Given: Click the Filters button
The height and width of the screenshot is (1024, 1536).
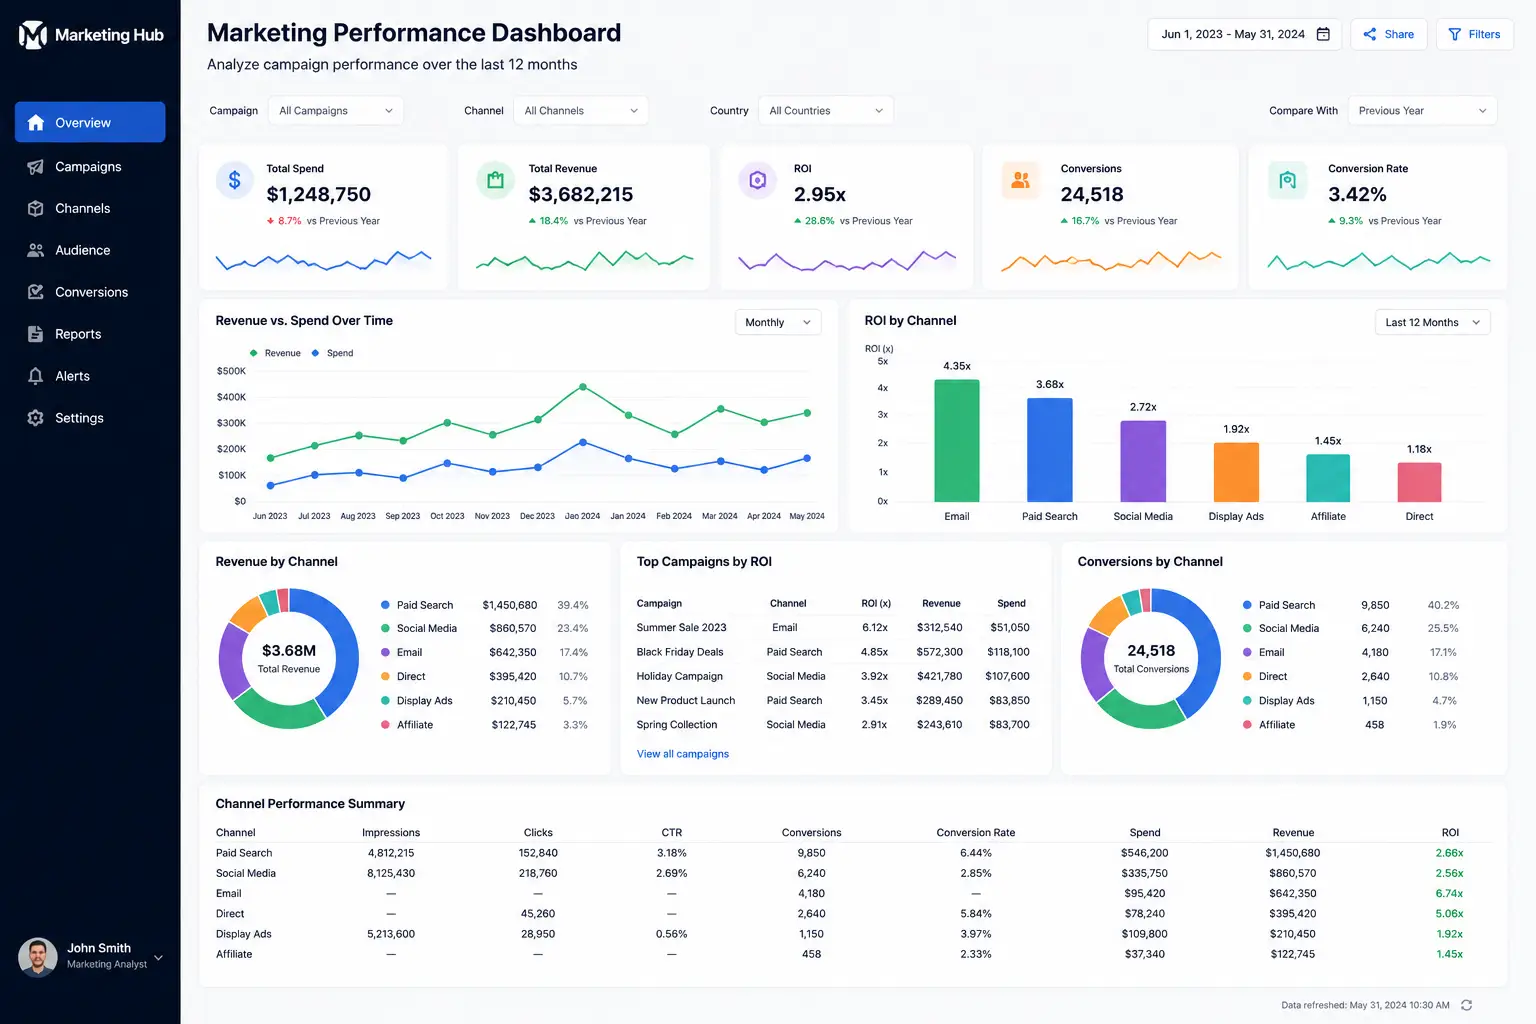Looking at the screenshot, I should click(x=1475, y=34).
